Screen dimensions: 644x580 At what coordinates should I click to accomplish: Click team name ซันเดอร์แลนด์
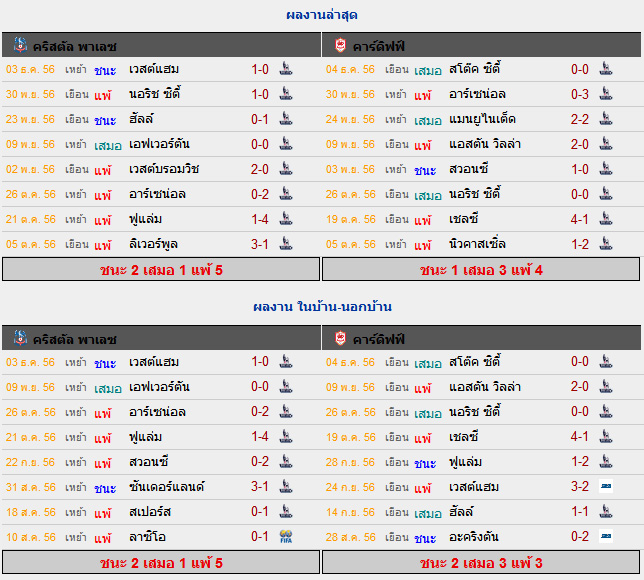166,487
